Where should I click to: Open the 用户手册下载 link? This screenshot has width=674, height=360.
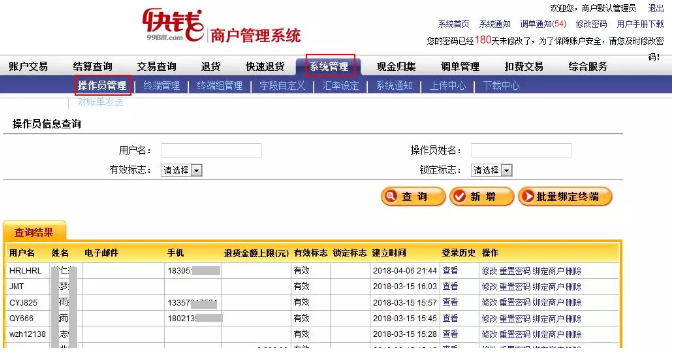tap(640, 24)
